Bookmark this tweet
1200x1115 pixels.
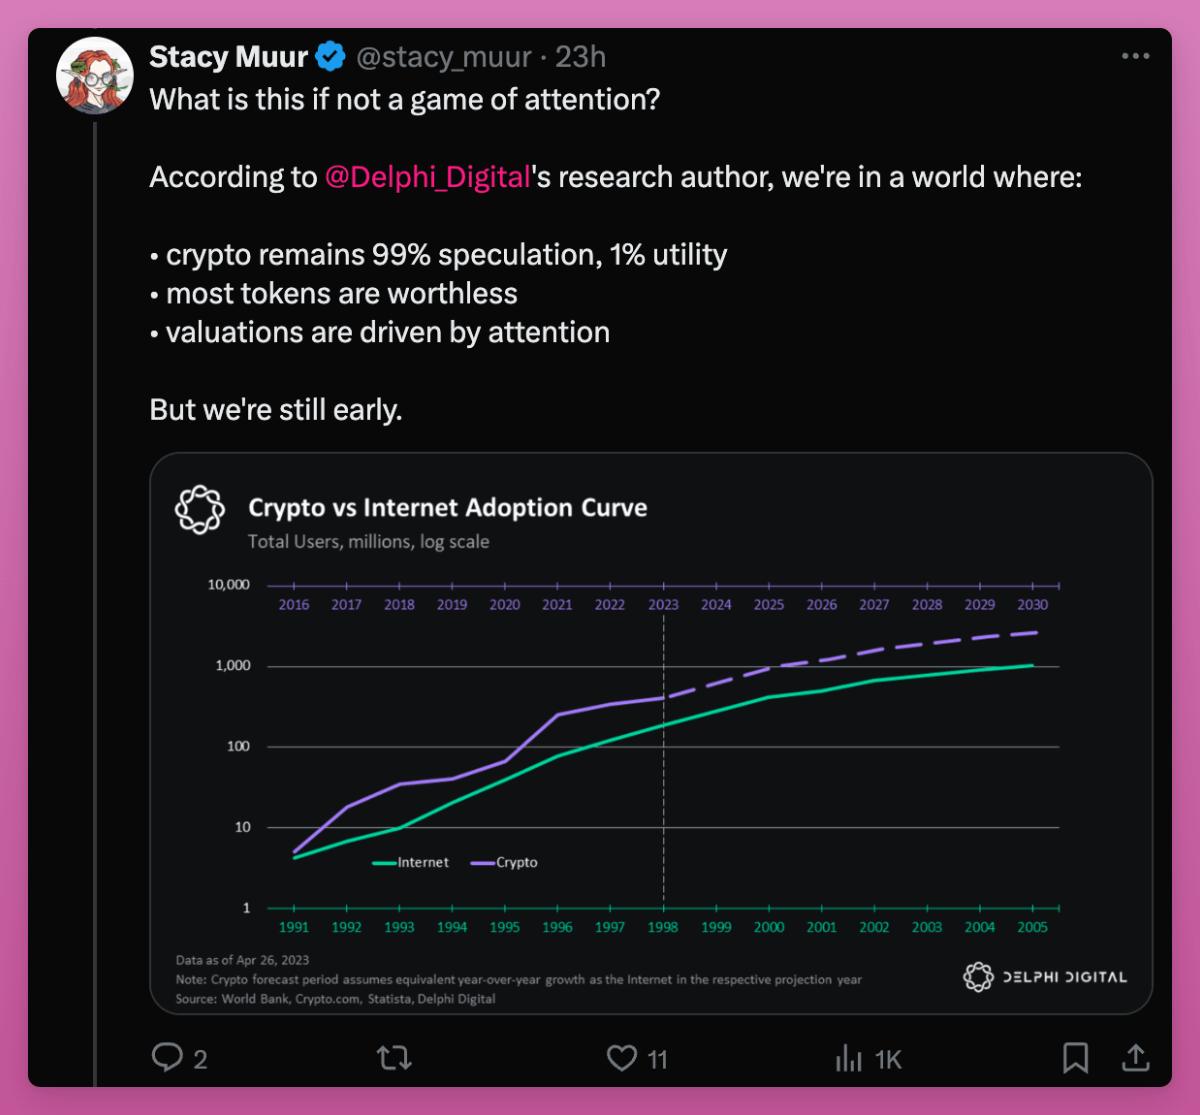(x=1075, y=1057)
